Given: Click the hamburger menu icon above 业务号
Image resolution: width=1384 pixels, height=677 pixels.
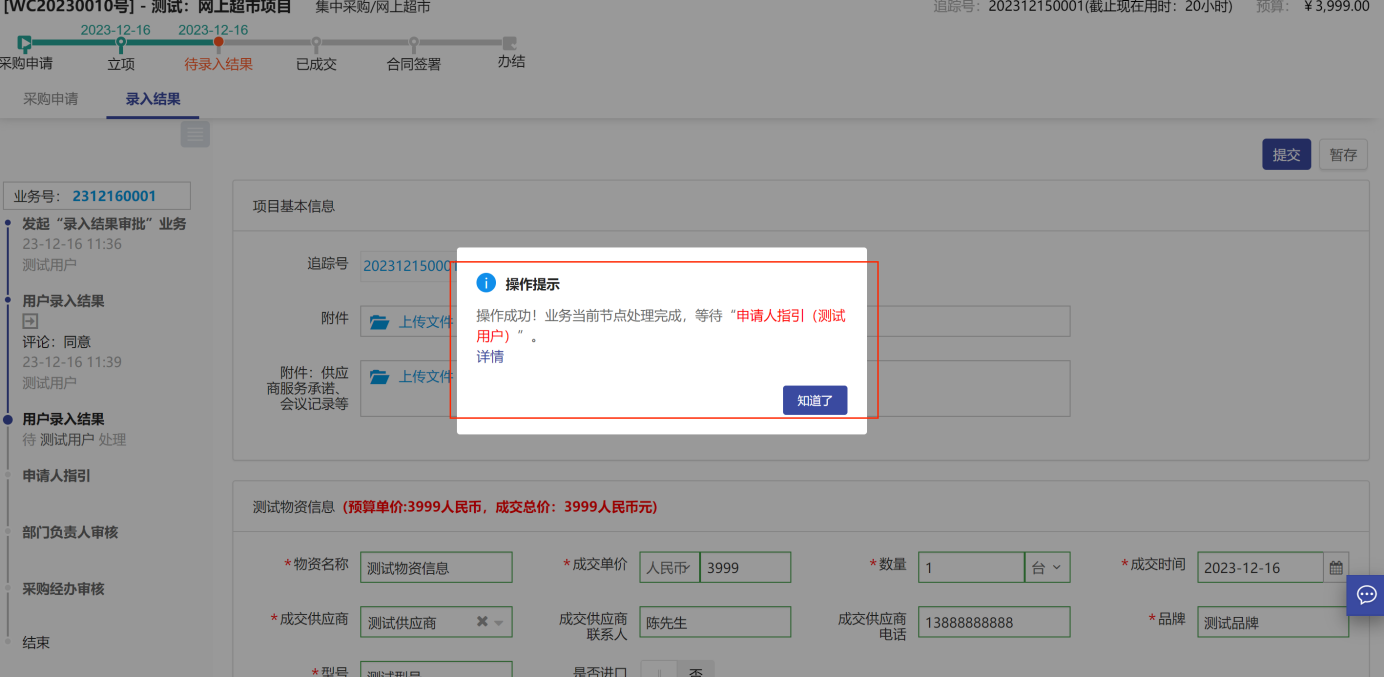Looking at the screenshot, I should pyautogui.click(x=195, y=134).
